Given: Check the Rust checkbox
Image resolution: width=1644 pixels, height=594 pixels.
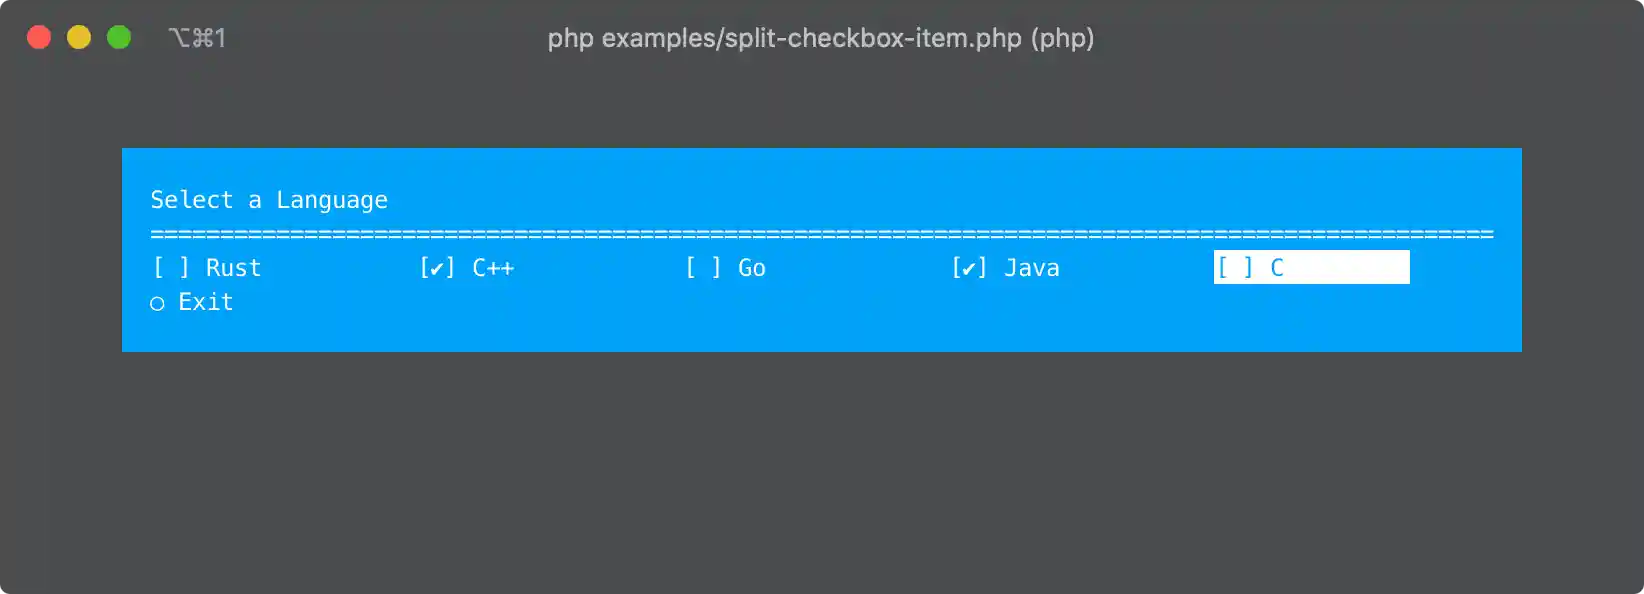Looking at the screenshot, I should point(168,267).
